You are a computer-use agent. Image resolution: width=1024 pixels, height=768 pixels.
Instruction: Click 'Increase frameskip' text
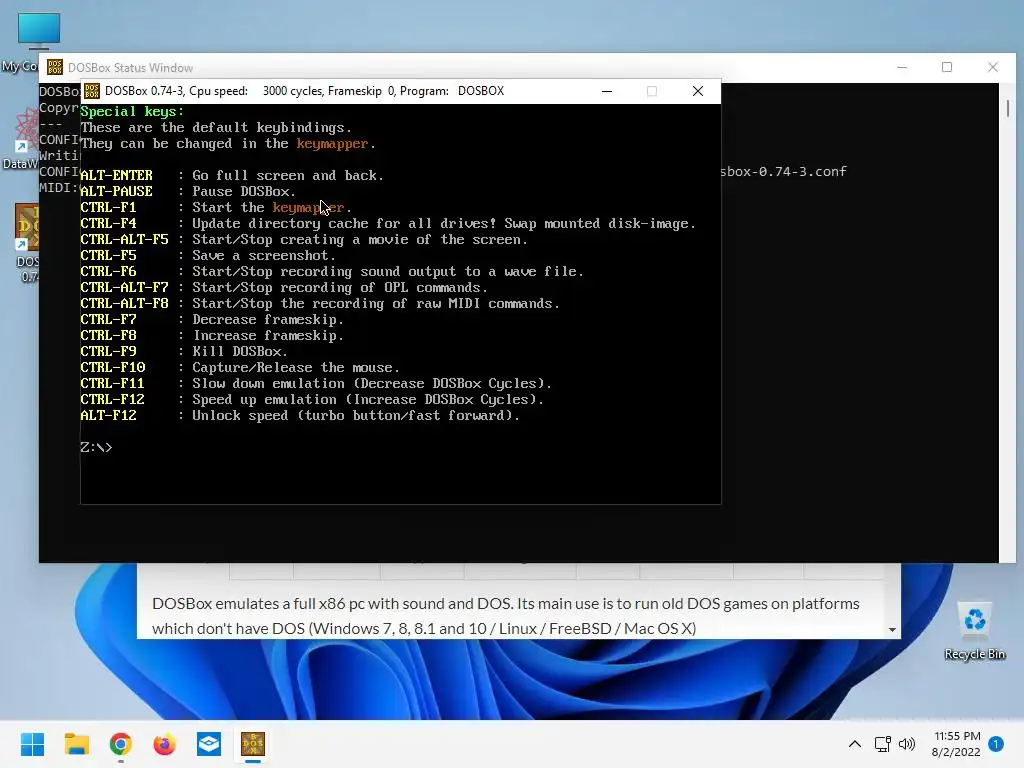(x=268, y=336)
